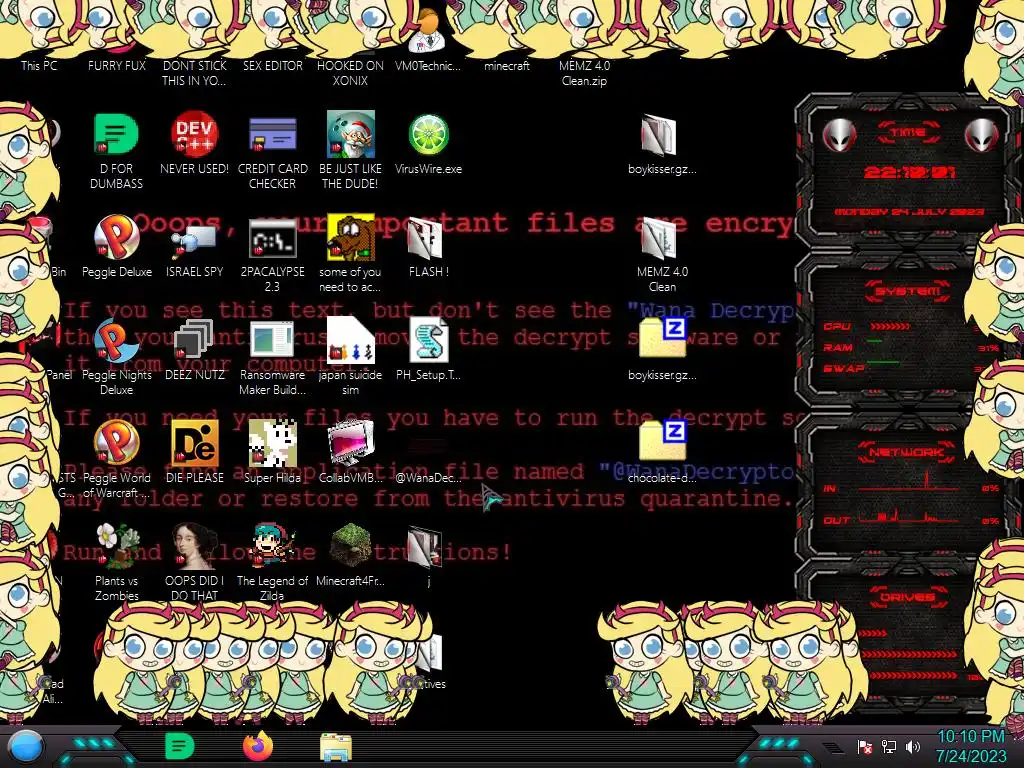1024x768 pixels.
Task: Open File Explorer from the taskbar
Action: (x=336, y=747)
